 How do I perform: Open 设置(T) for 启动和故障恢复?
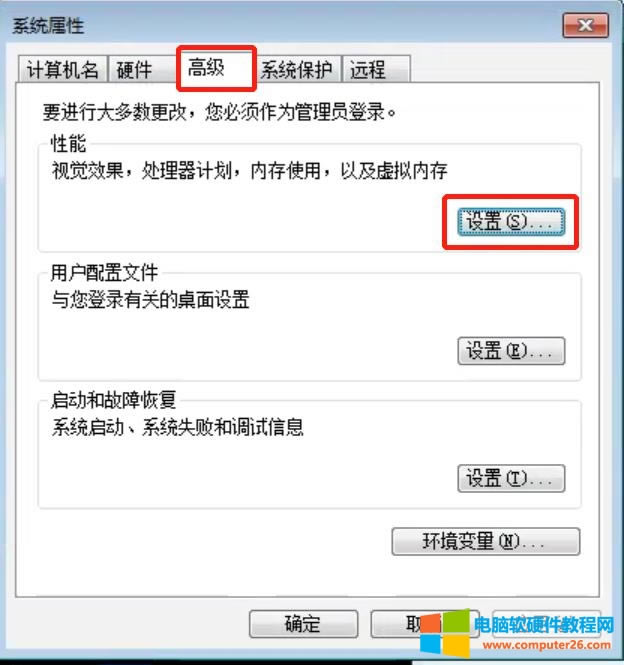tap(511, 478)
